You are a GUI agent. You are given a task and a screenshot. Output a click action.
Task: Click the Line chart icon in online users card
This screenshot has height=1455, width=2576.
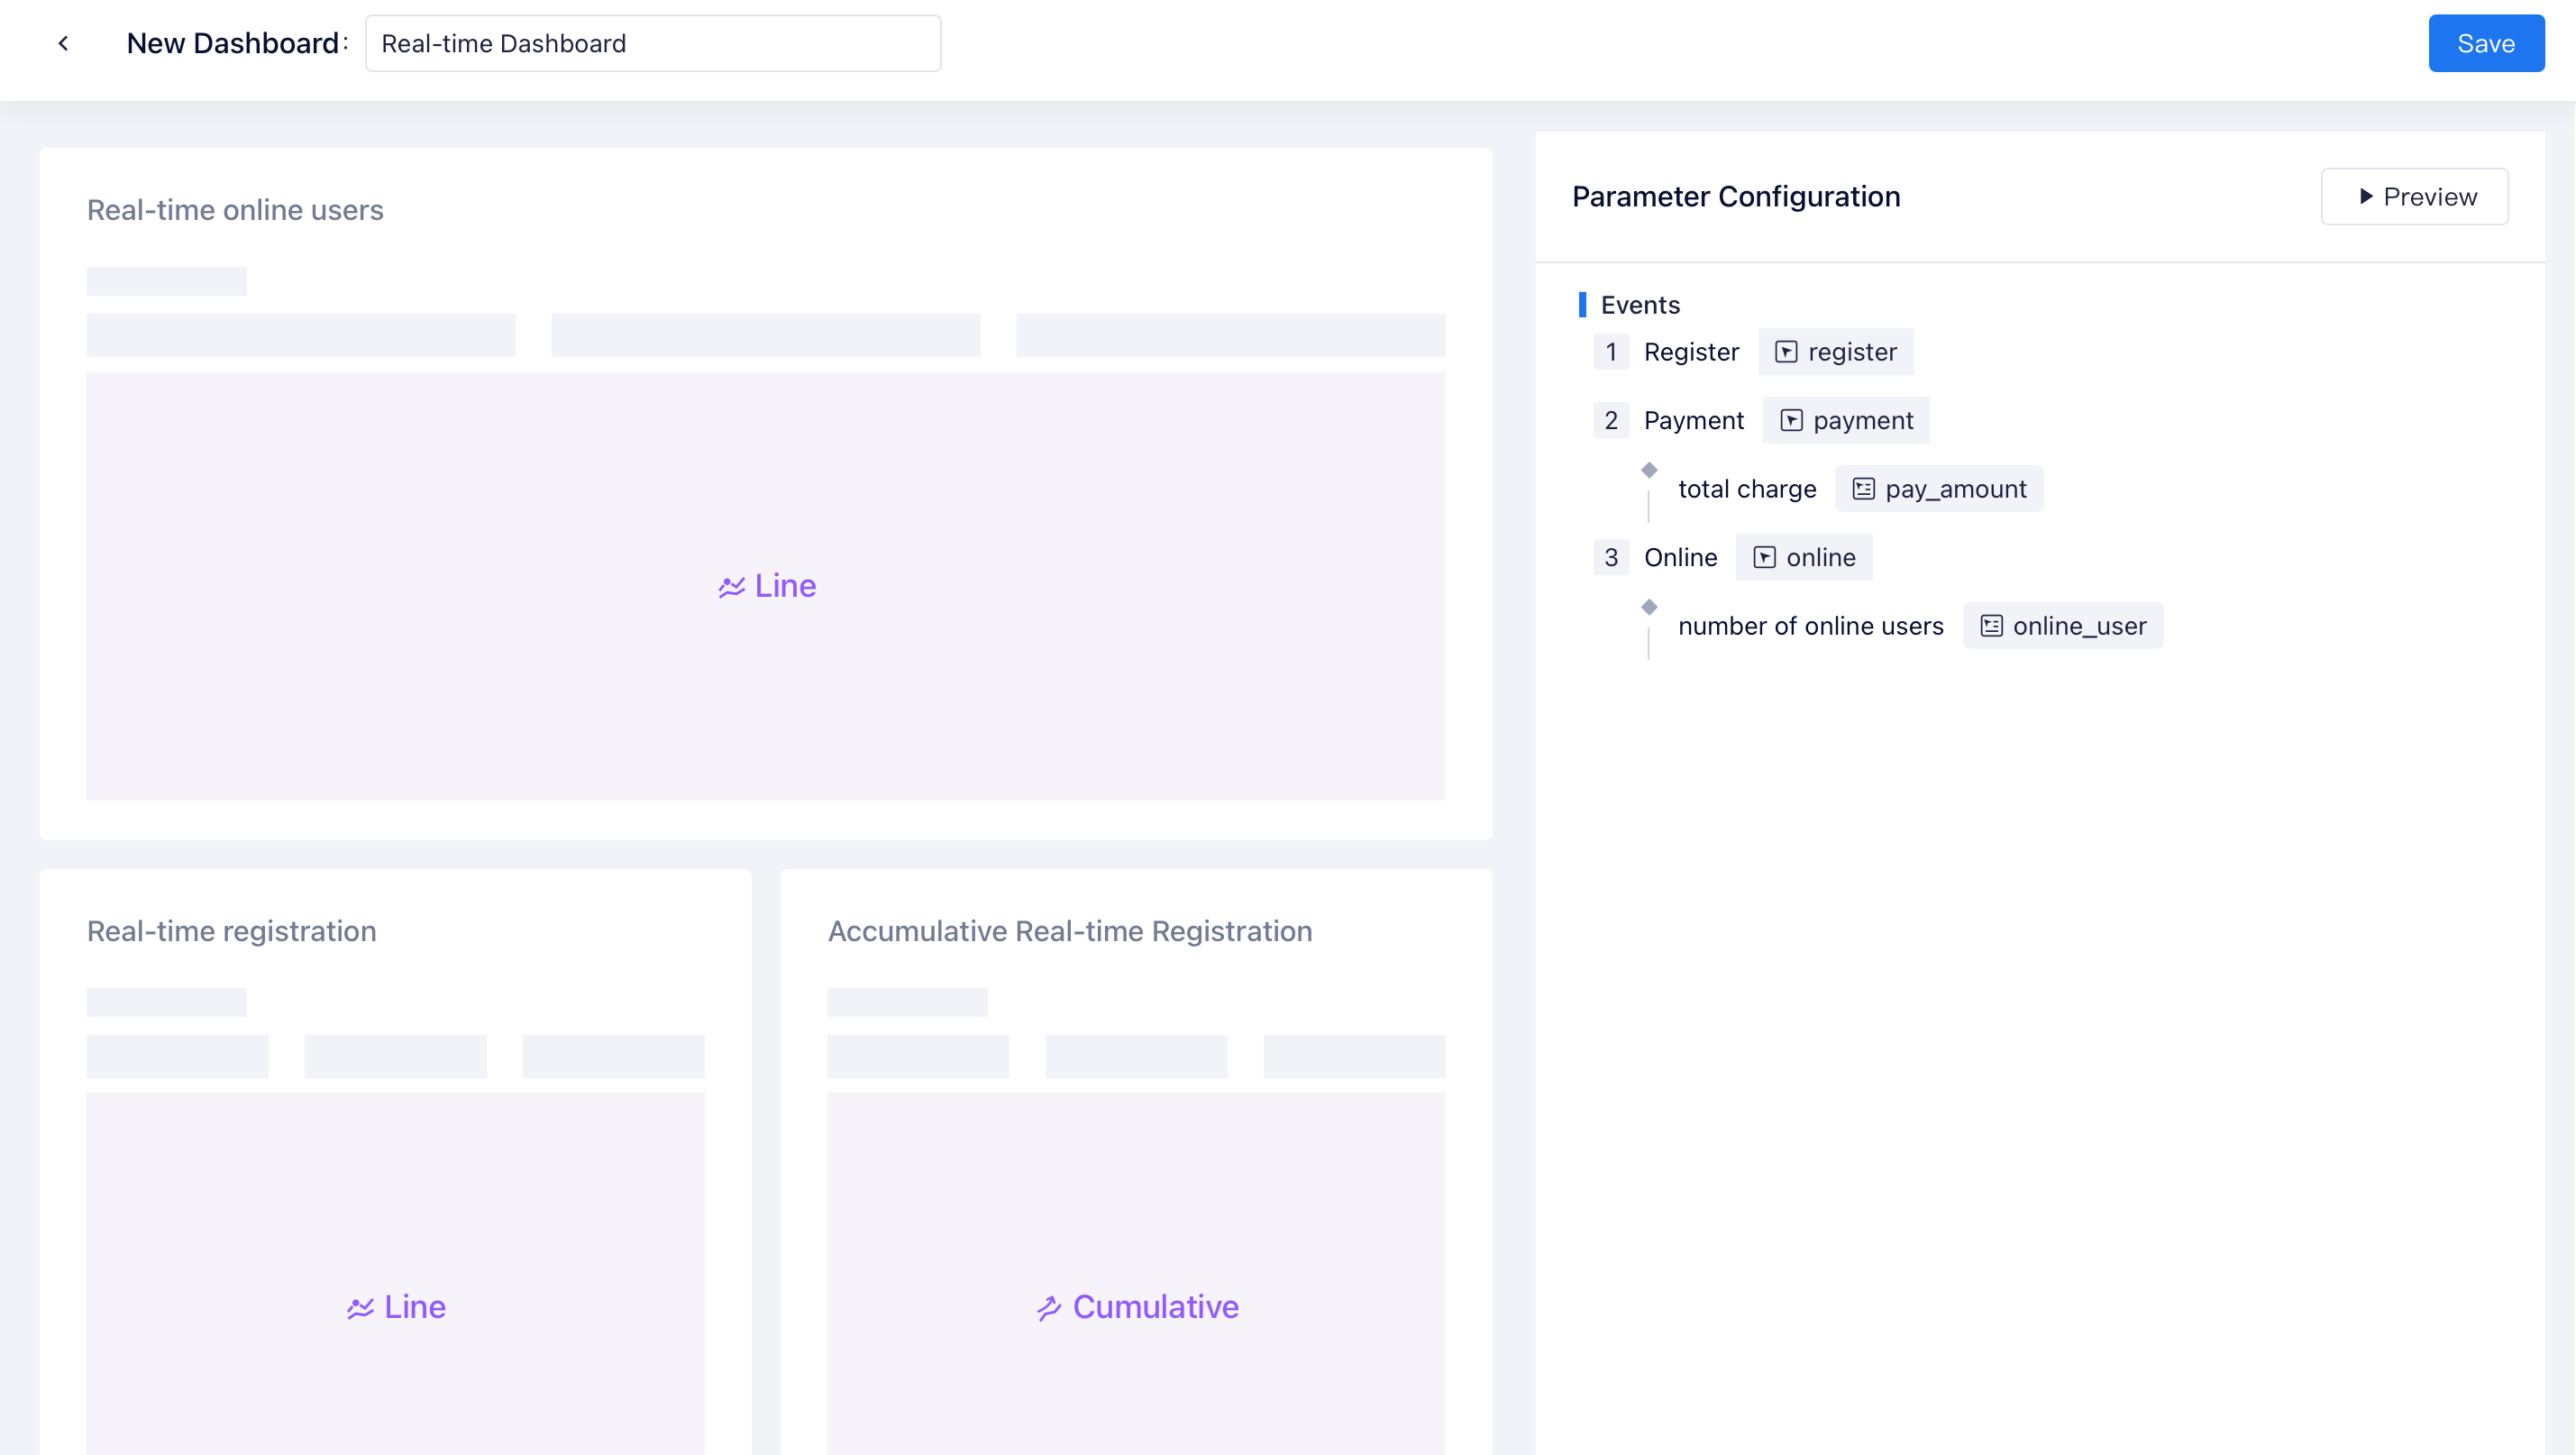click(x=731, y=587)
